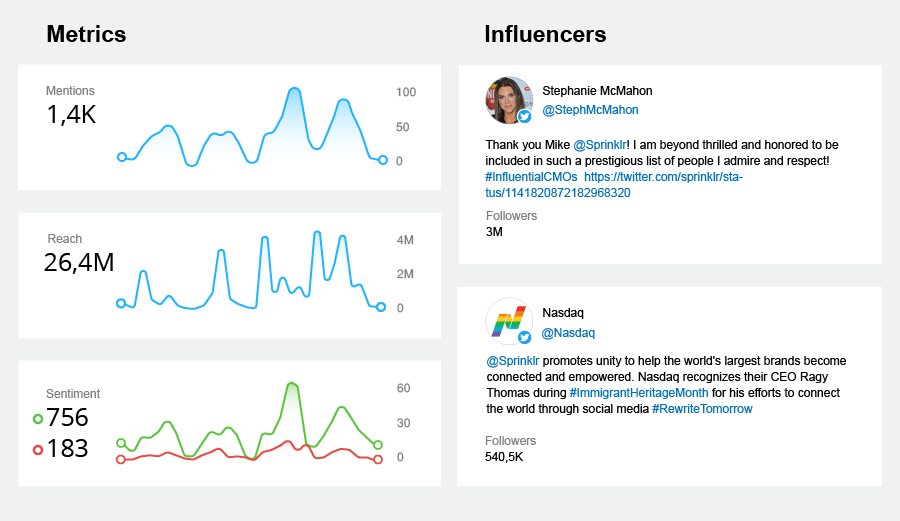Open the #InfluentialCMOs hashtag
The height and width of the screenshot is (521, 900).
tap(531, 177)
